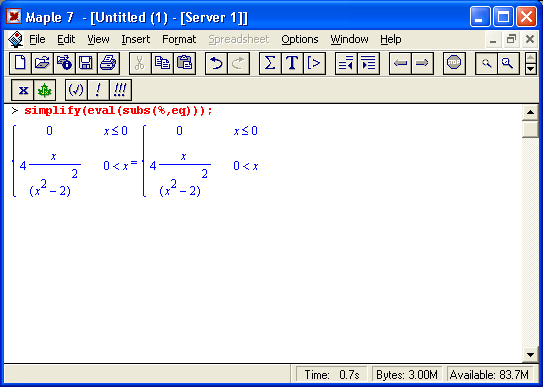The width and height of the screenshot is (543, 387).
Task: Insert text with the T icon
Action: click(x=292, y=63)
